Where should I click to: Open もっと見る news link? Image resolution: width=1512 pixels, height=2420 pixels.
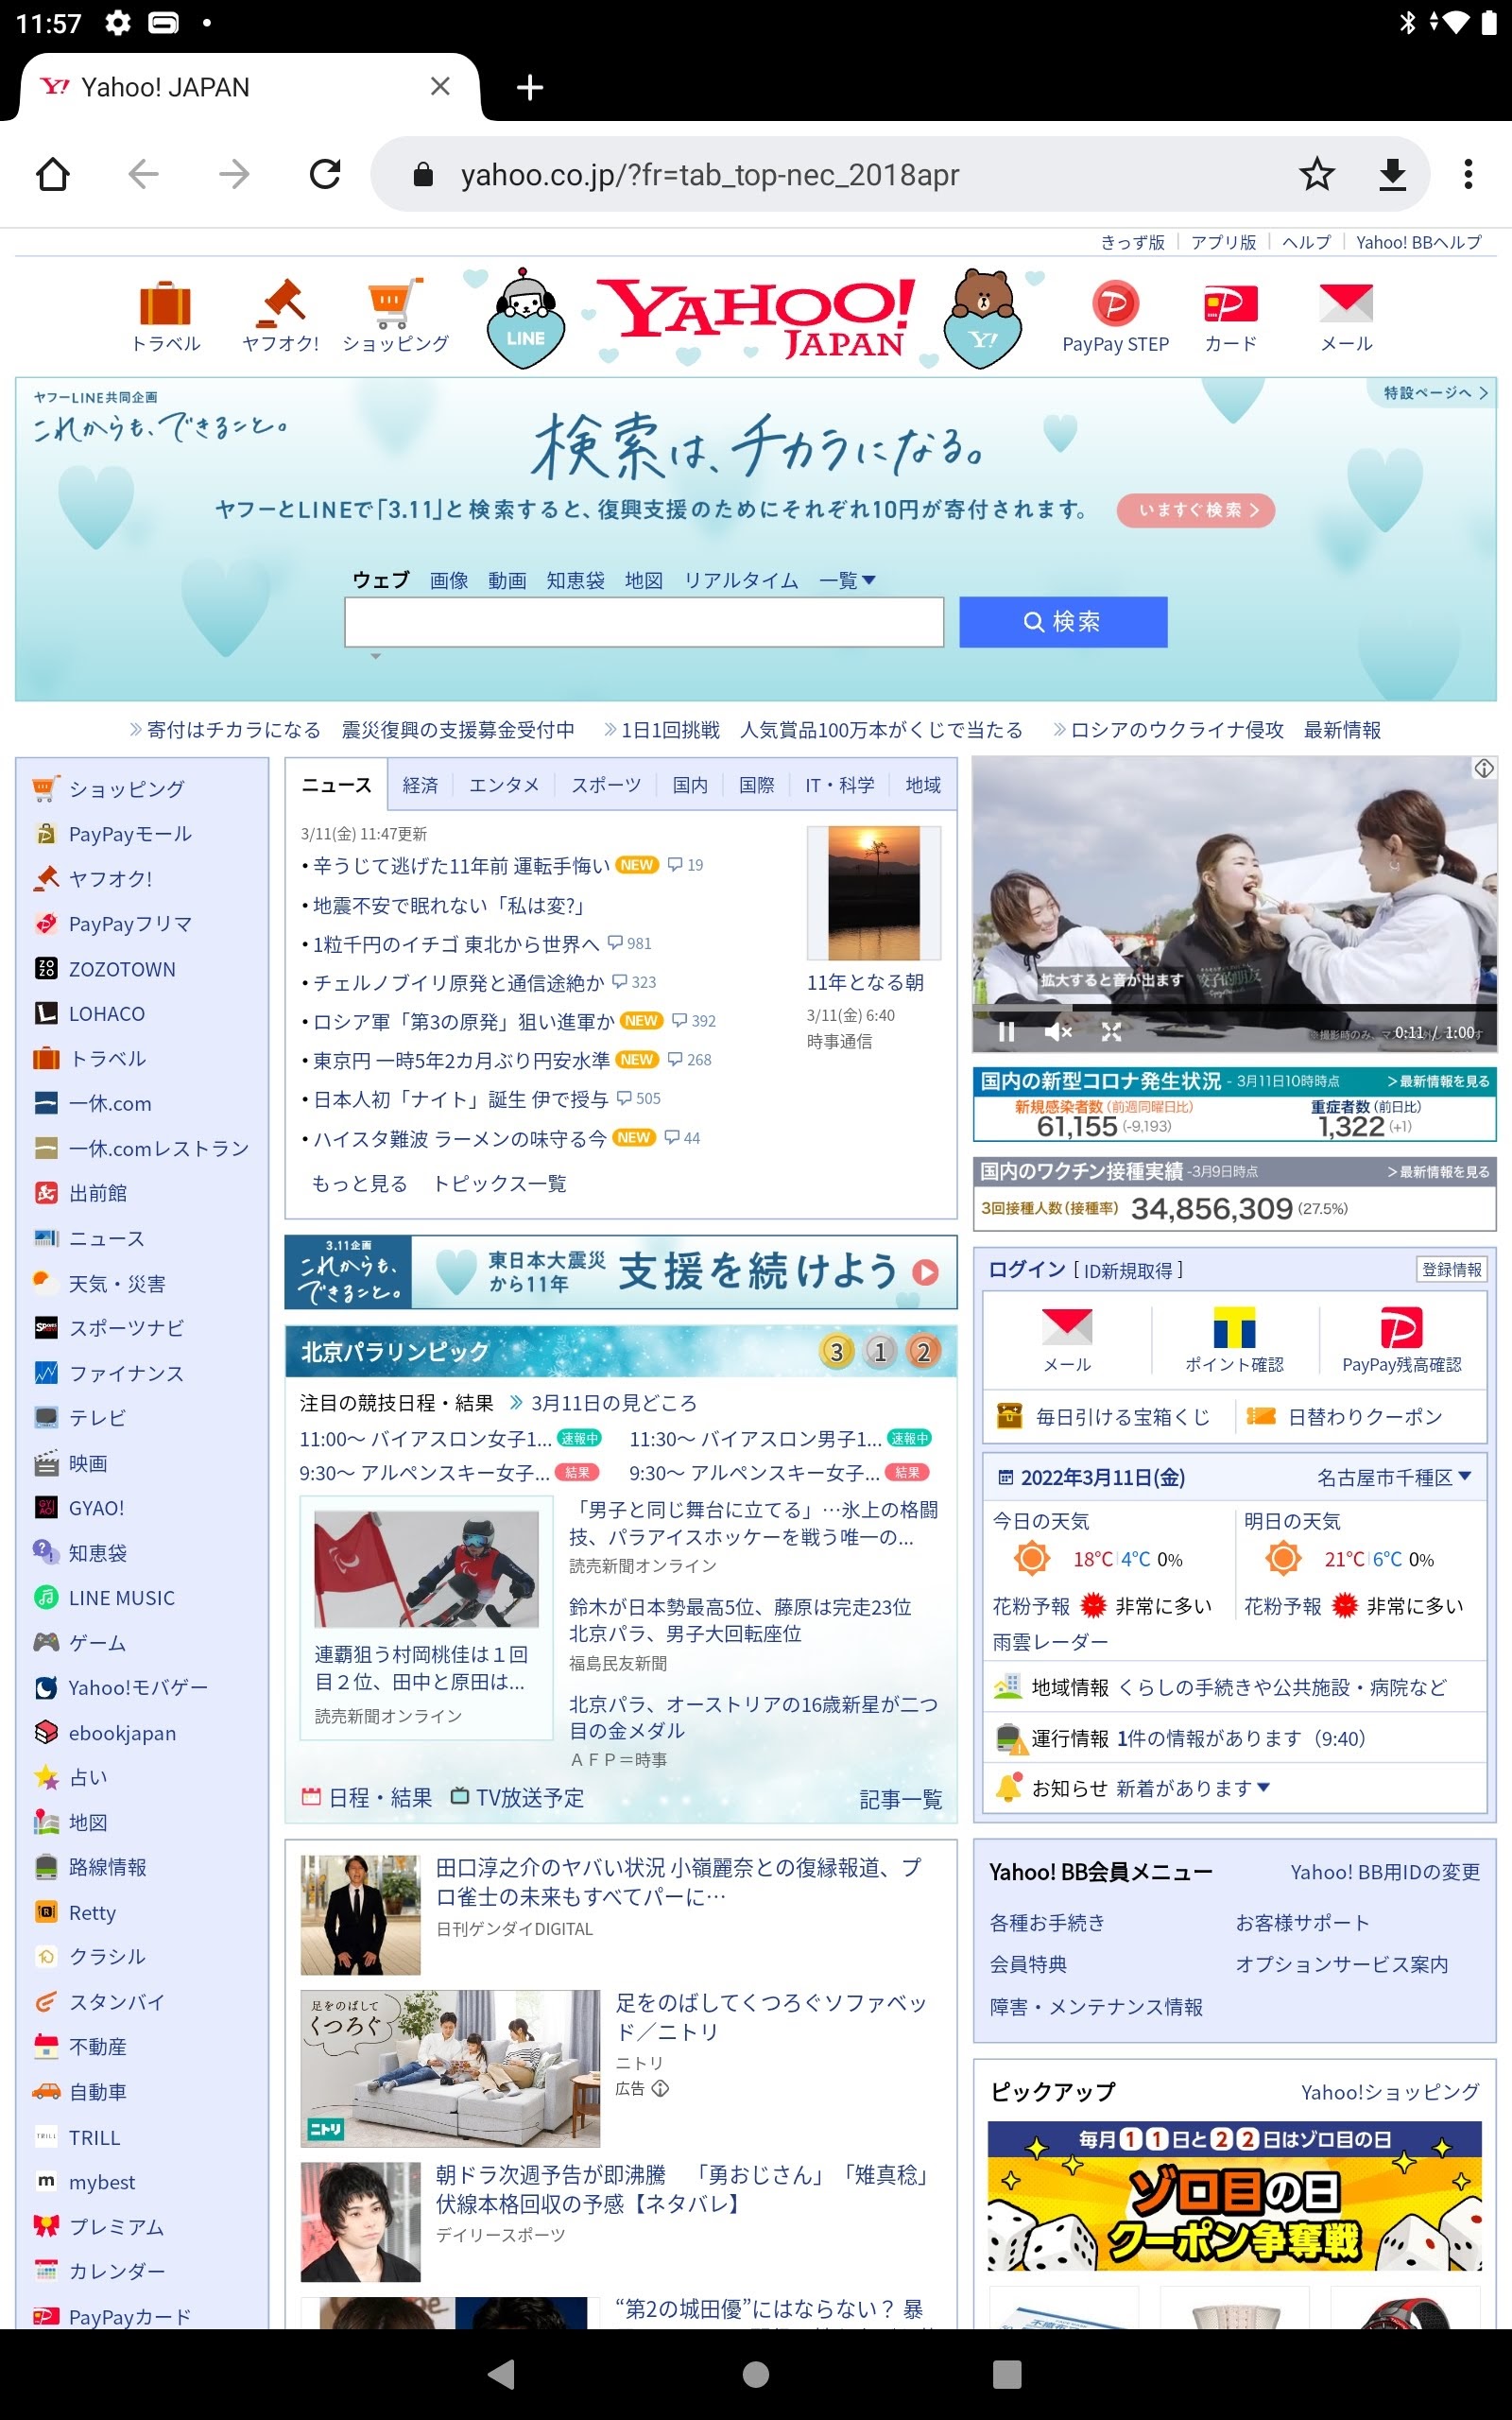(360, 1183)
